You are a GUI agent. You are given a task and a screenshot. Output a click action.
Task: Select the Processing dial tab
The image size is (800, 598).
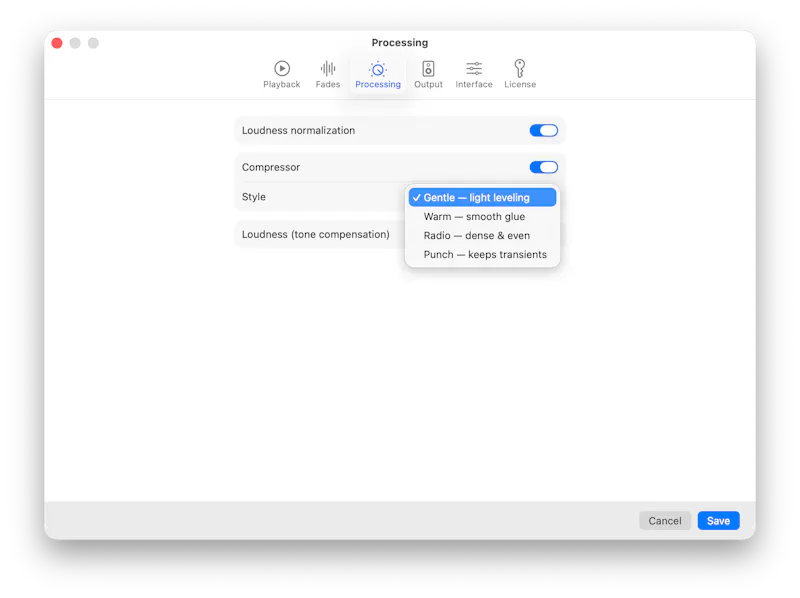(x=378, y=74)
